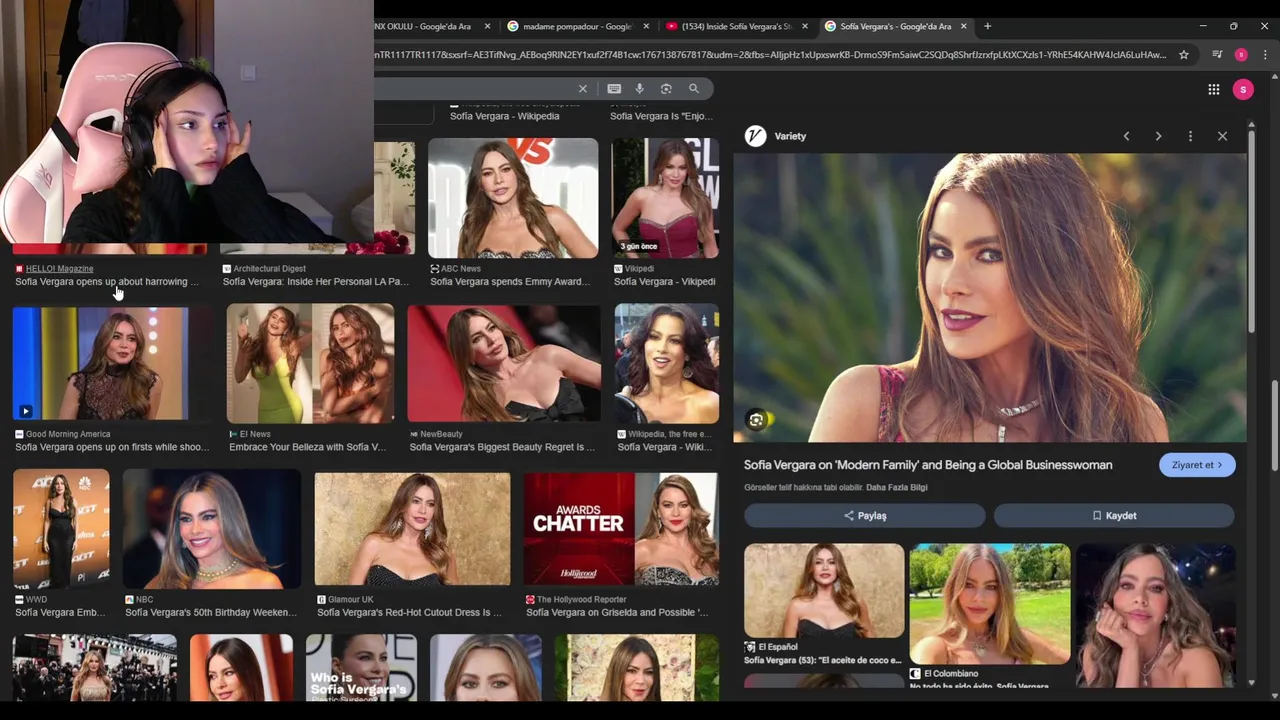The image size is (1280, 720).
Task: Open 'Who is Sofia Vergara's' thumbnail
Action: point(361,667)
